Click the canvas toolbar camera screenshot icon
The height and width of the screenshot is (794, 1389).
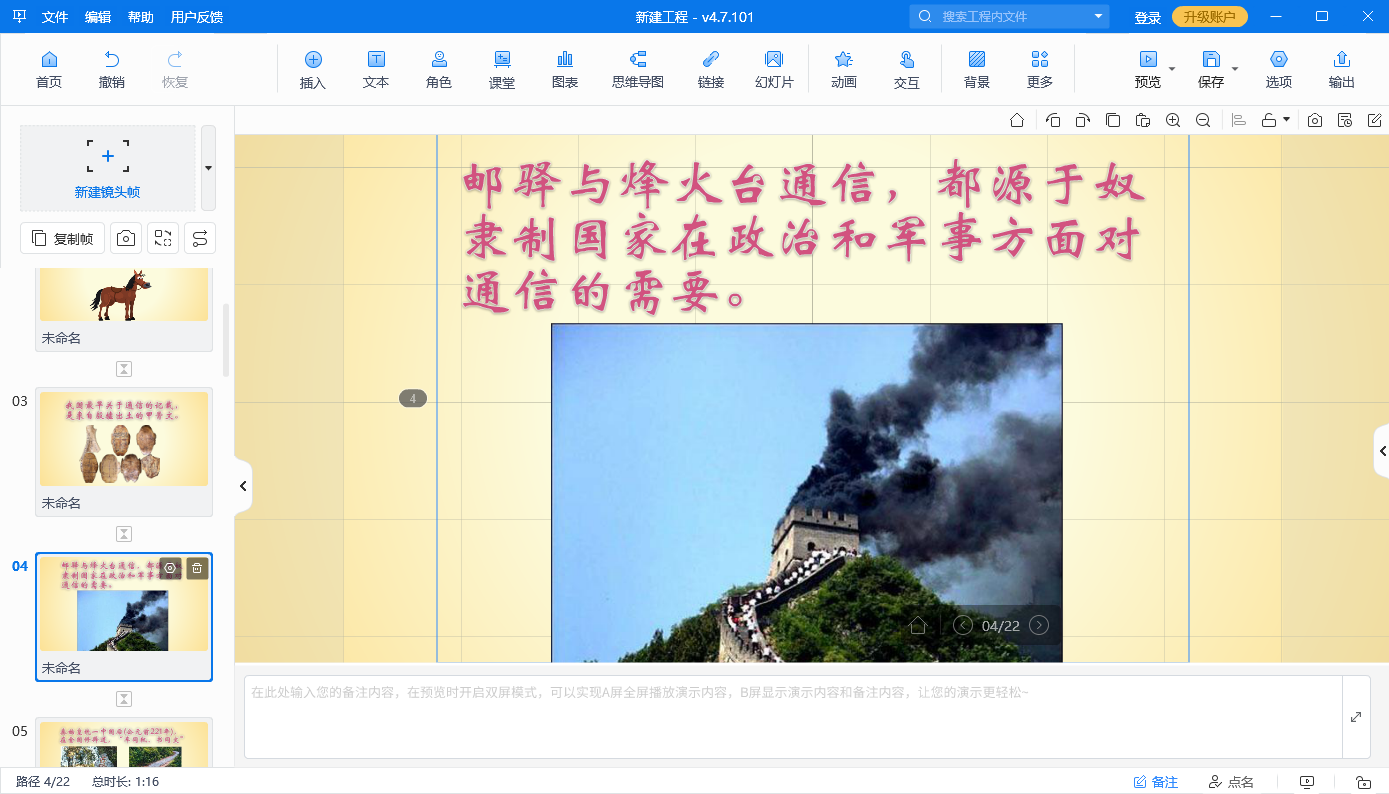(1315, 120)
